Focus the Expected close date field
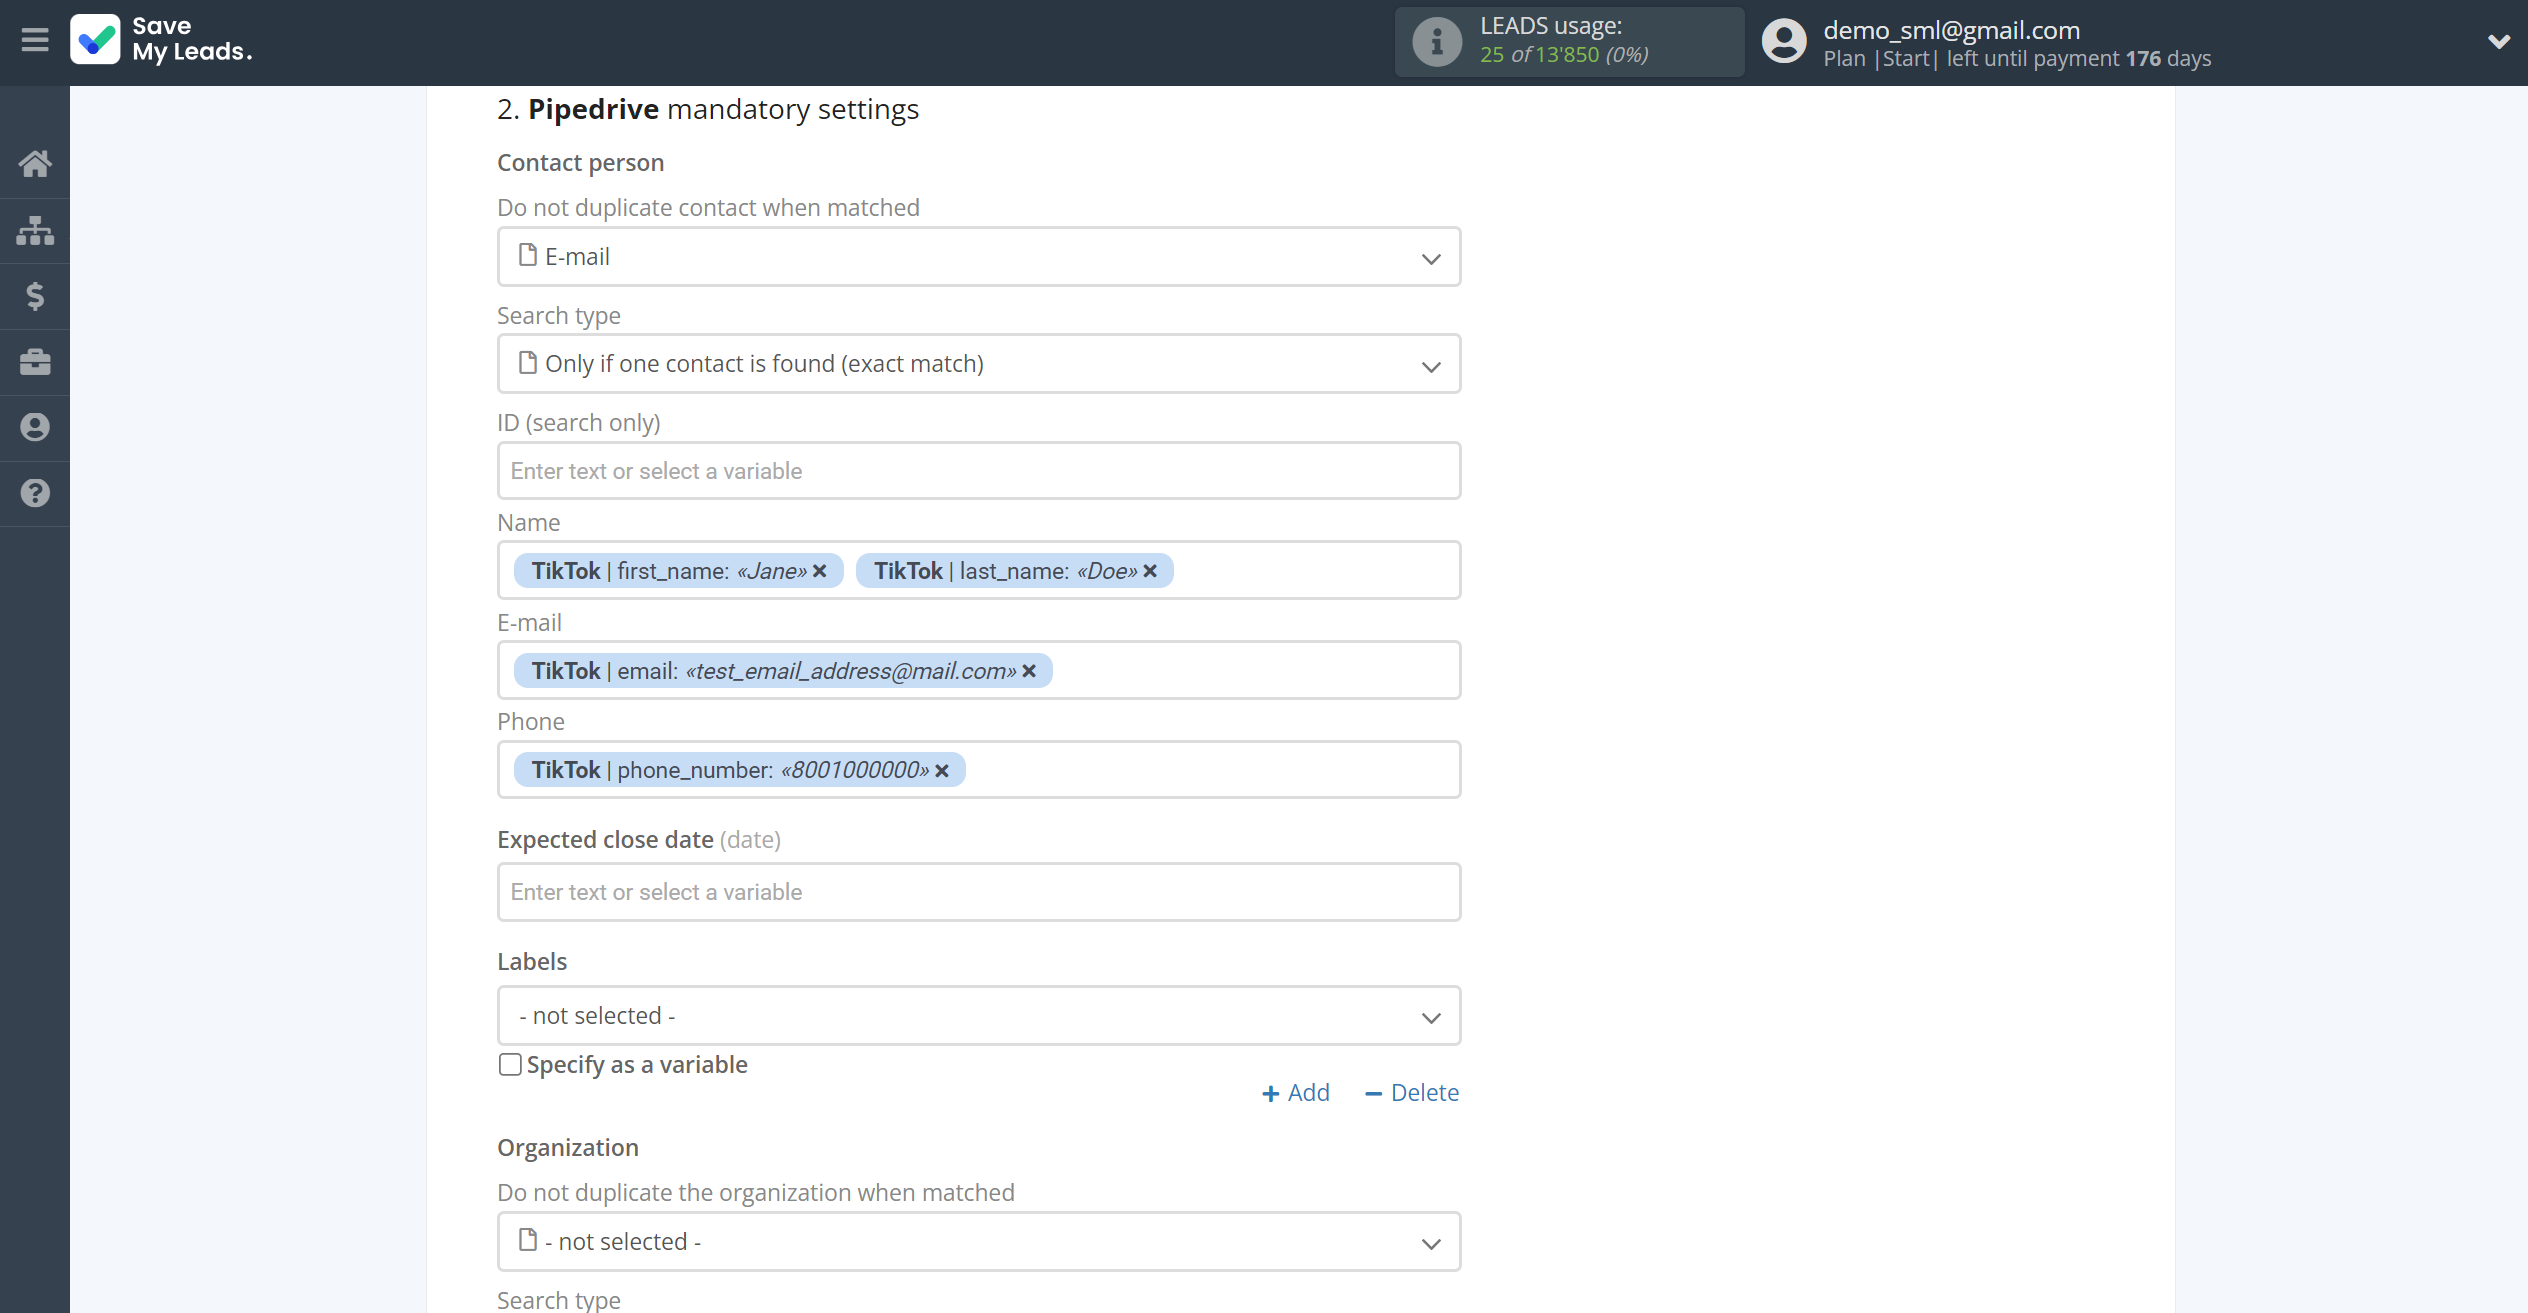This screenshot has height=1313, width=2528. 979,892
